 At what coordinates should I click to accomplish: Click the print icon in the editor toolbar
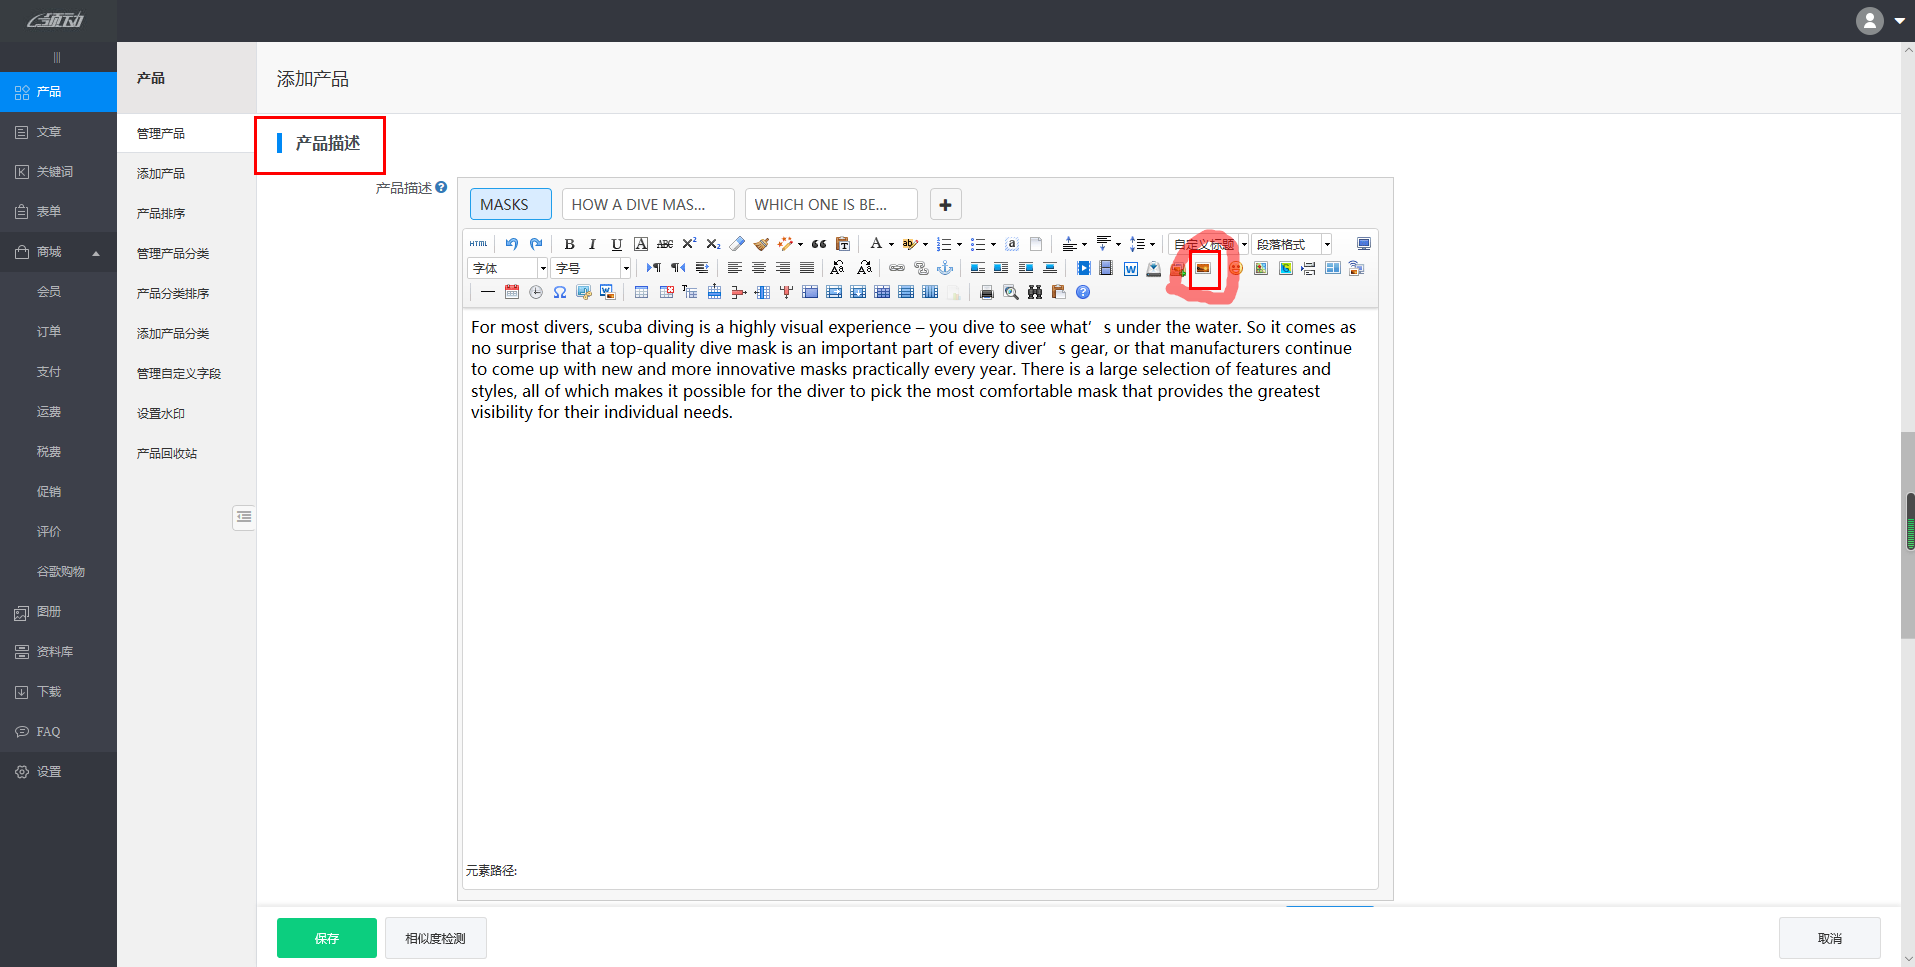tap(987, 292)
